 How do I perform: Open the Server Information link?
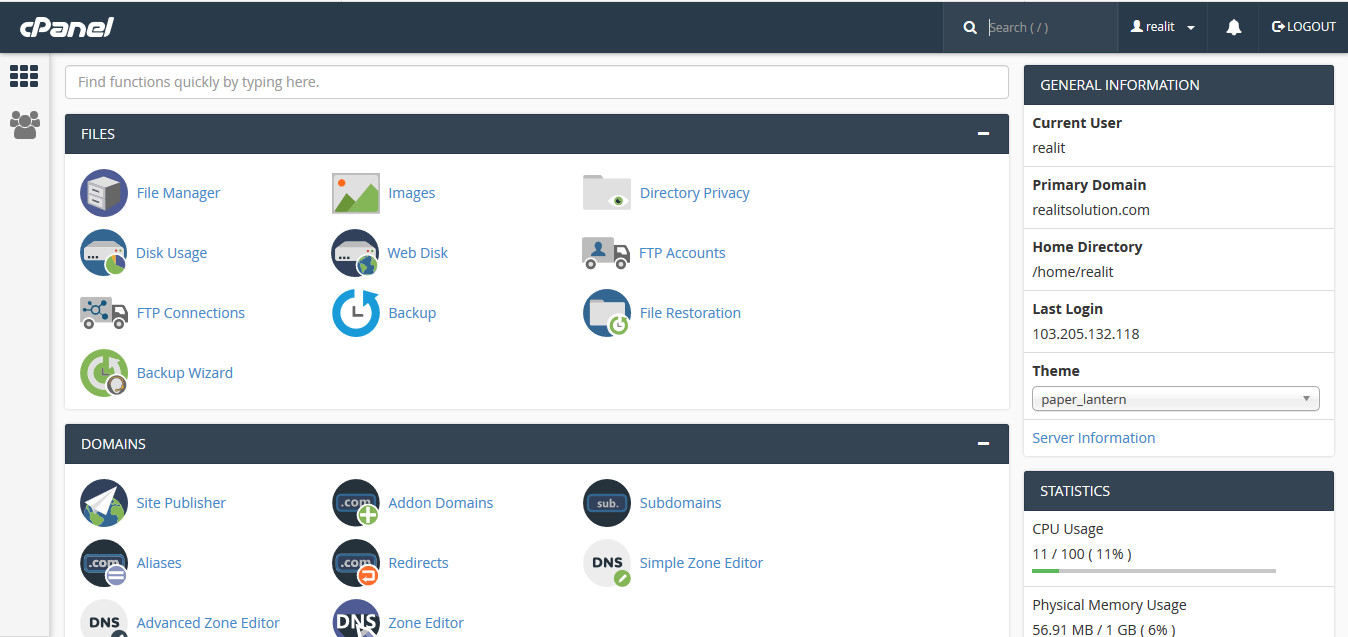(x=1093, y=438)
